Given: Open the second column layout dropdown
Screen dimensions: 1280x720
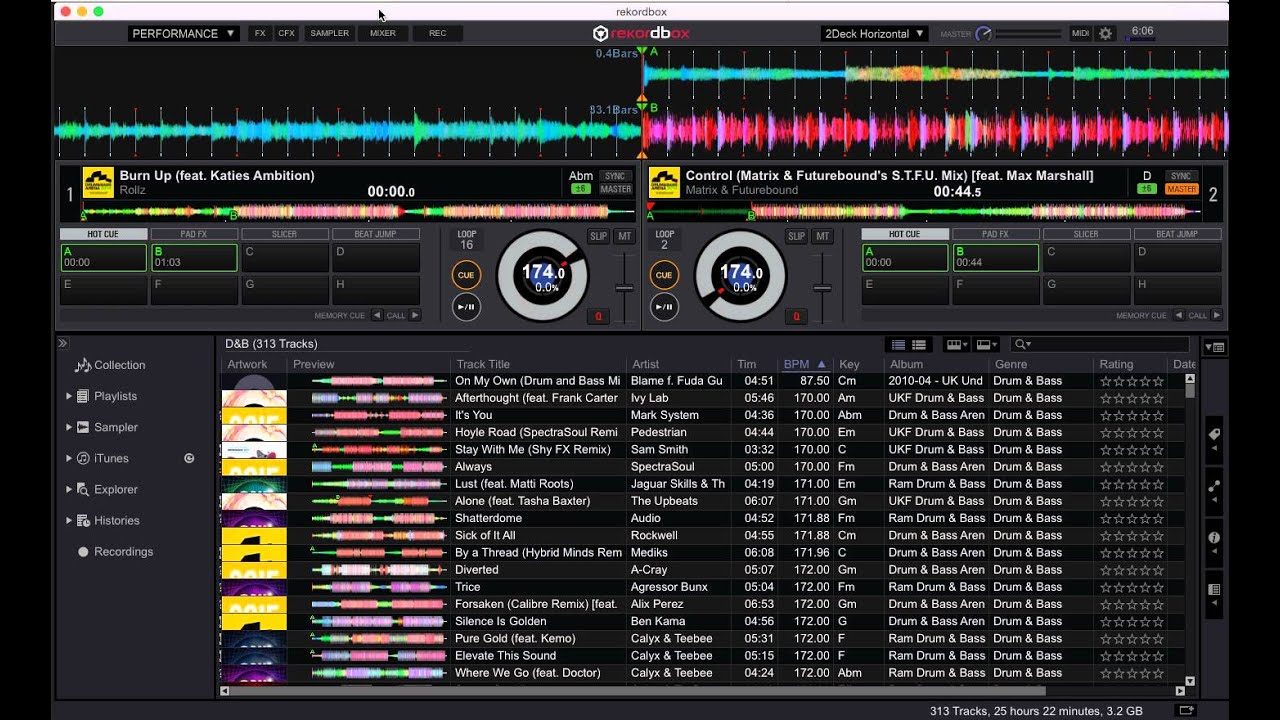Looking at the screenshot, I should pos(987,344).
